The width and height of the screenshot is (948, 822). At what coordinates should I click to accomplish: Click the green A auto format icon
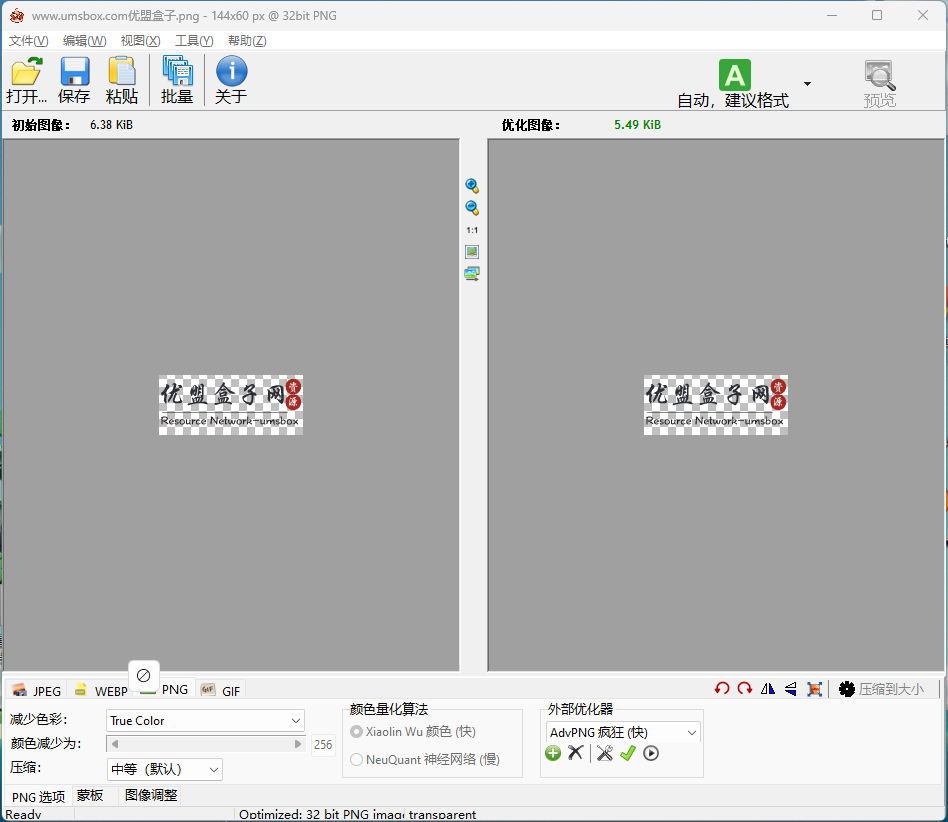point(735,75)
